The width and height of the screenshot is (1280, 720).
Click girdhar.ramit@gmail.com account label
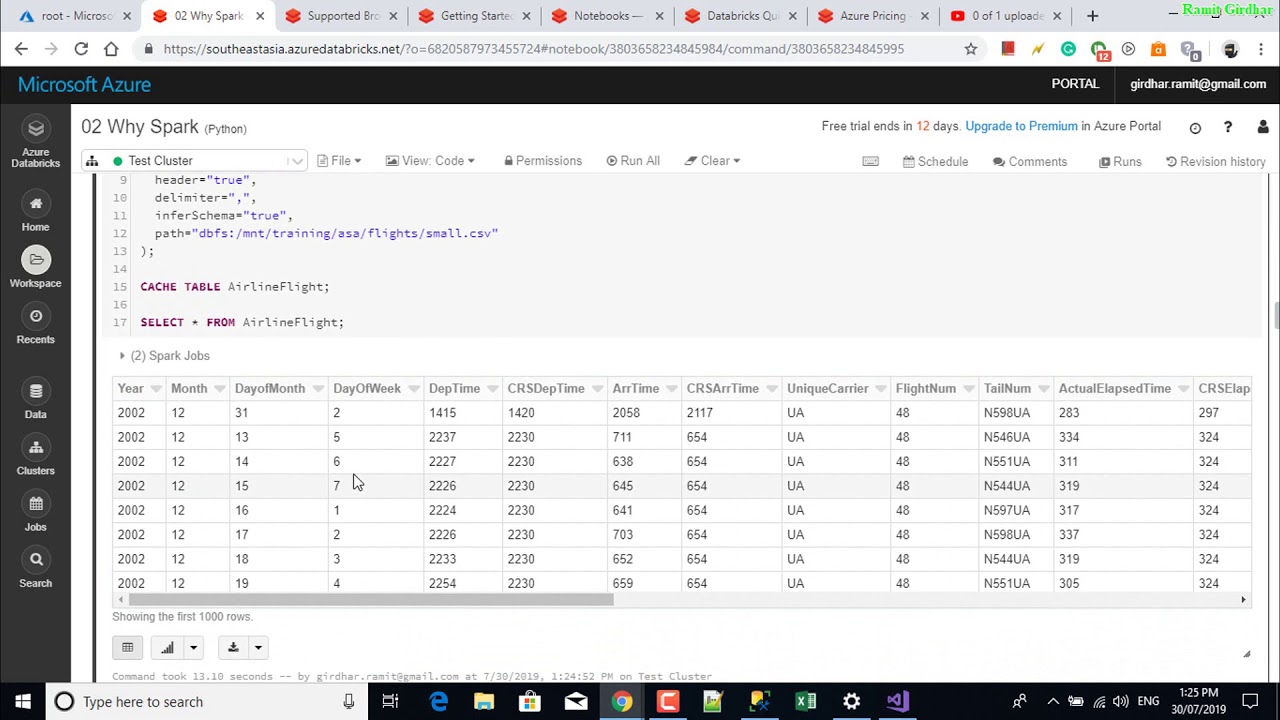tap(1198, 84)
